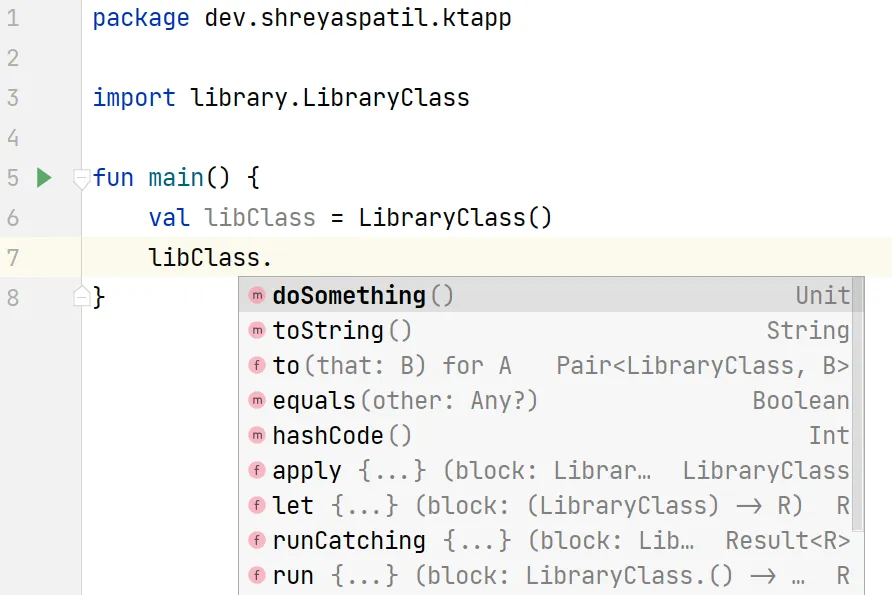Click method icon beside doSomething suggestion
The height and width of the screenshot is (595, 892).
tap(257, 296)
